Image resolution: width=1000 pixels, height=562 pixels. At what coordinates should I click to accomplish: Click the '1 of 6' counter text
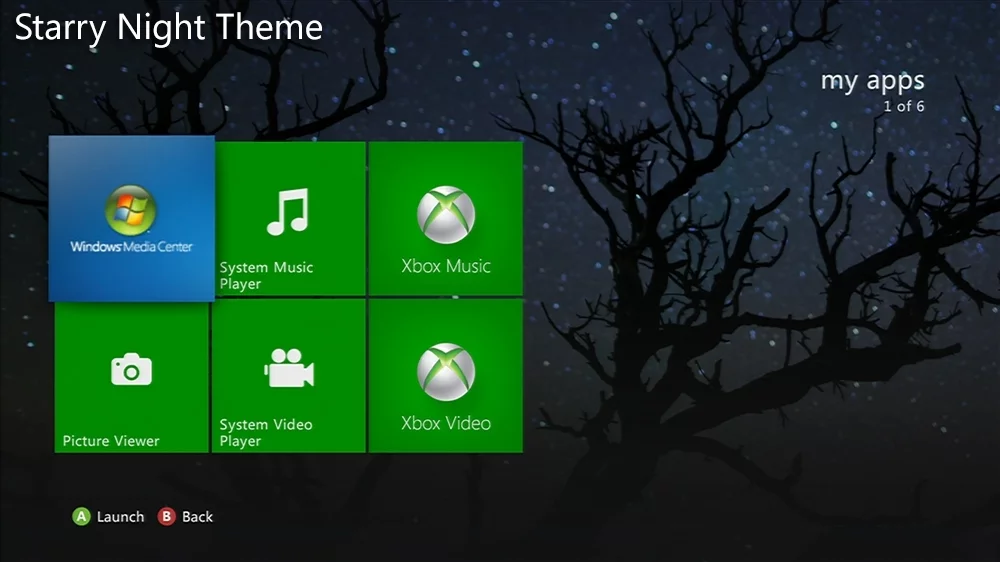click(904, 107)
